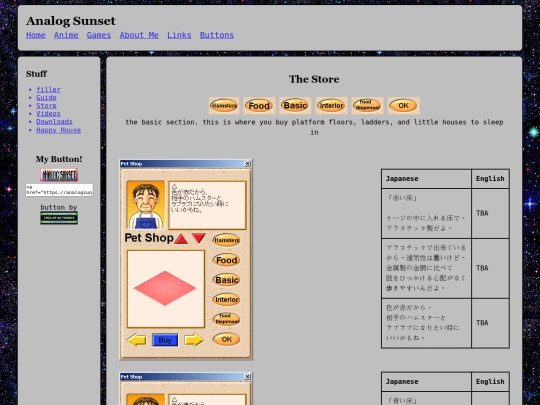Click the yellow left arrow in Pet Shop
Image resolution: width=540 pixels, height=405 pixels.
point(136,340)
